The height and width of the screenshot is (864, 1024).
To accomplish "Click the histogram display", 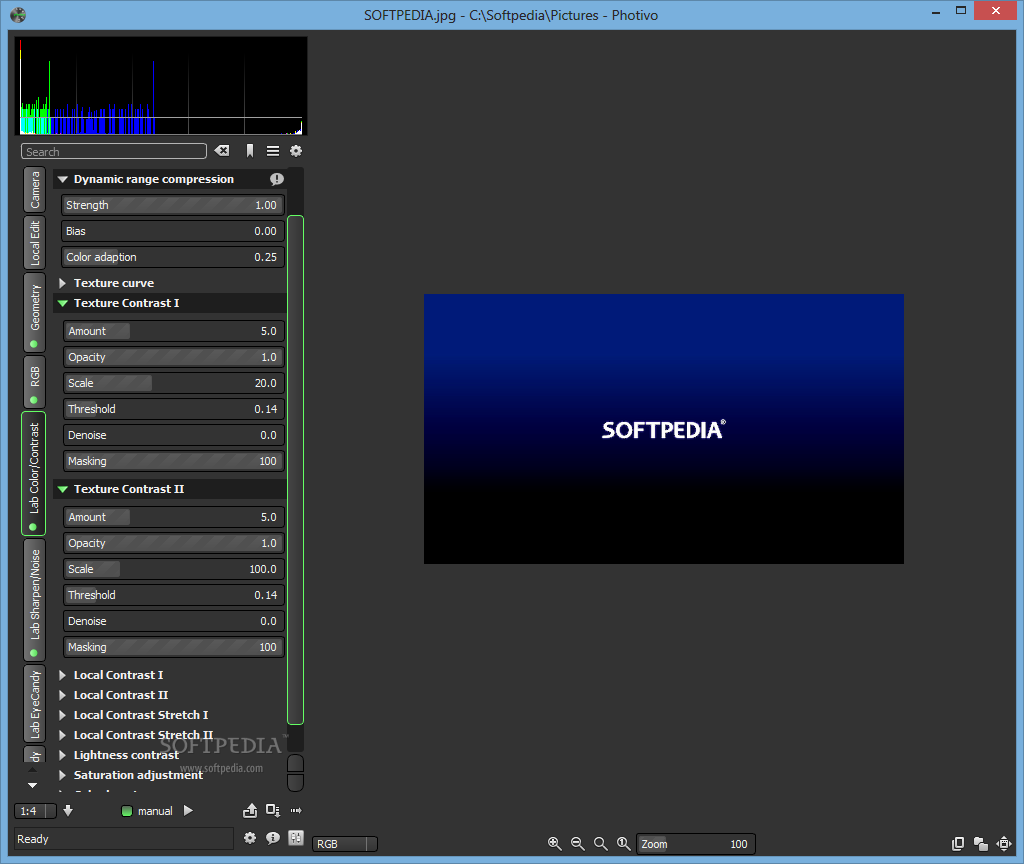I will click(161, 86).
